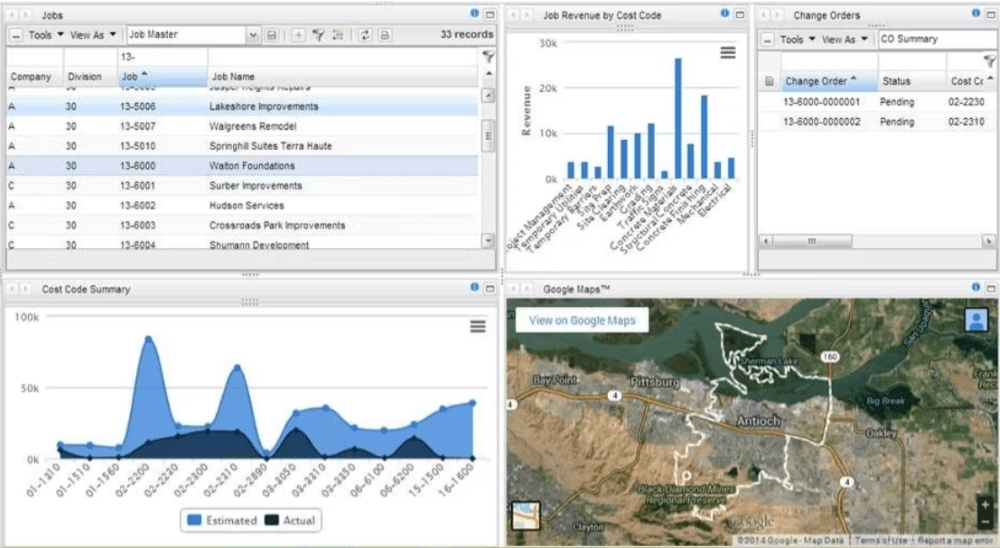
Task: Click the Jobs grid vertical scrollbar thumb
Action: coord(488,135)
